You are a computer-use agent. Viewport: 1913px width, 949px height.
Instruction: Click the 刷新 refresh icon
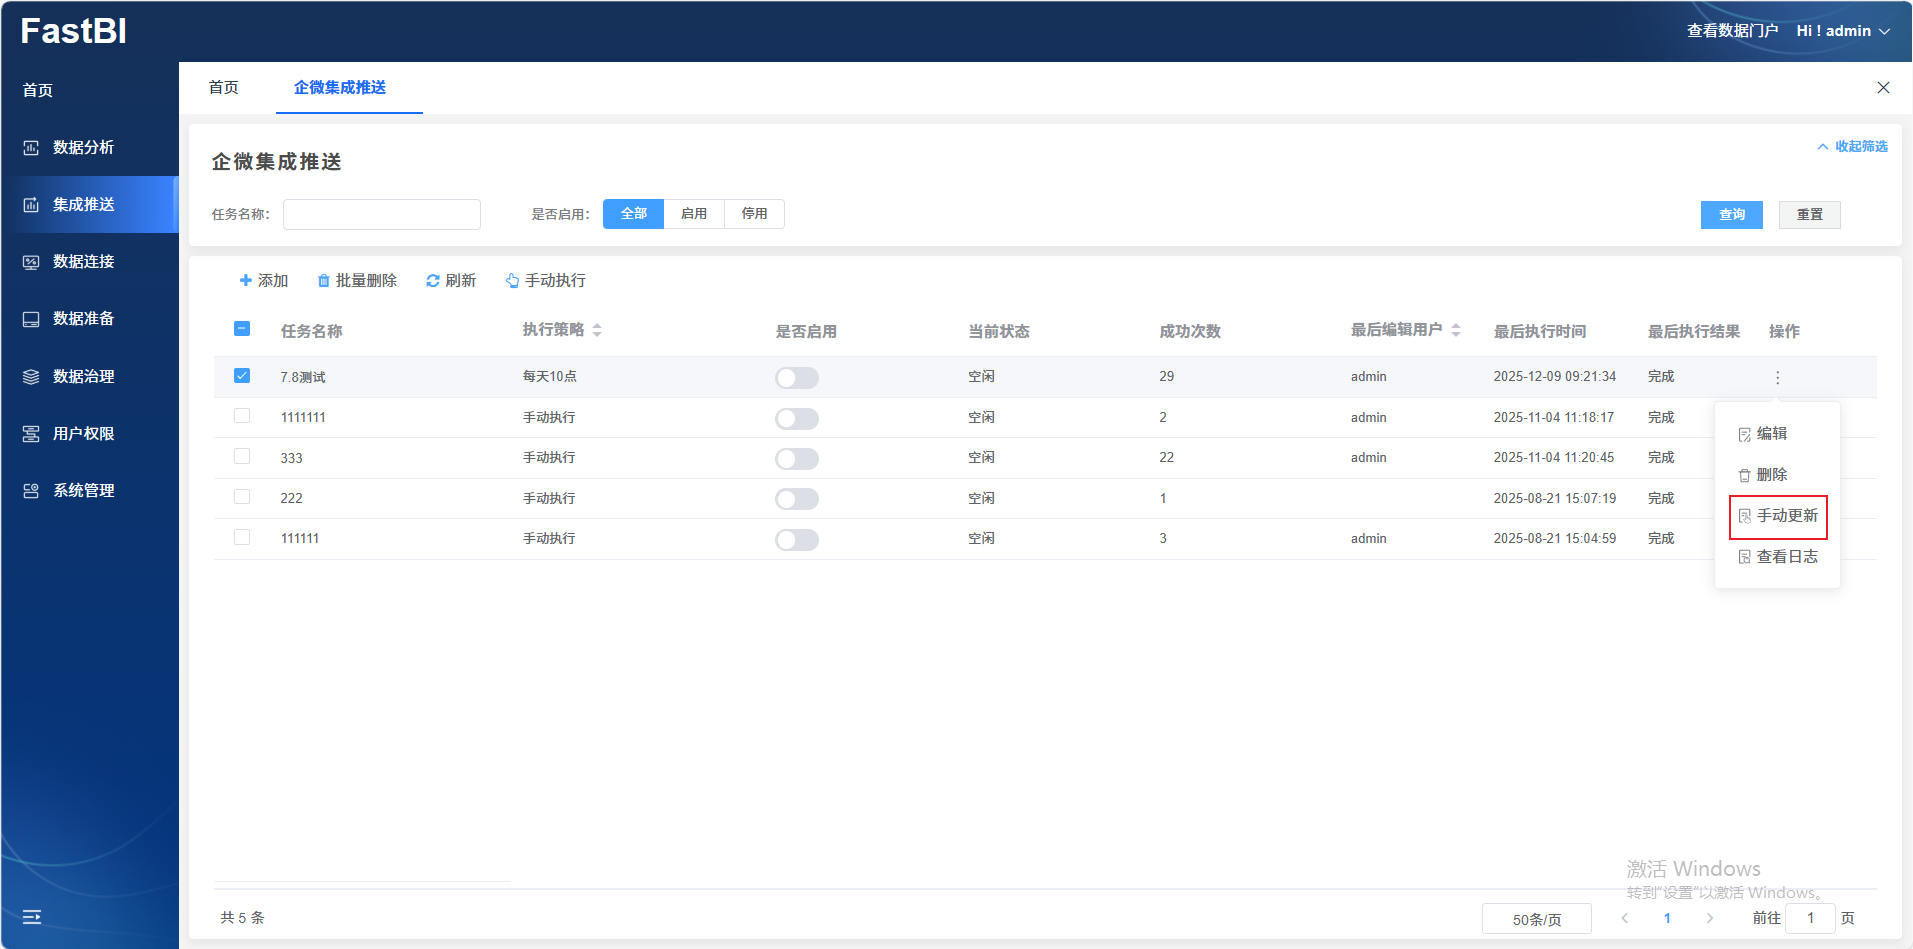point(433,281)
